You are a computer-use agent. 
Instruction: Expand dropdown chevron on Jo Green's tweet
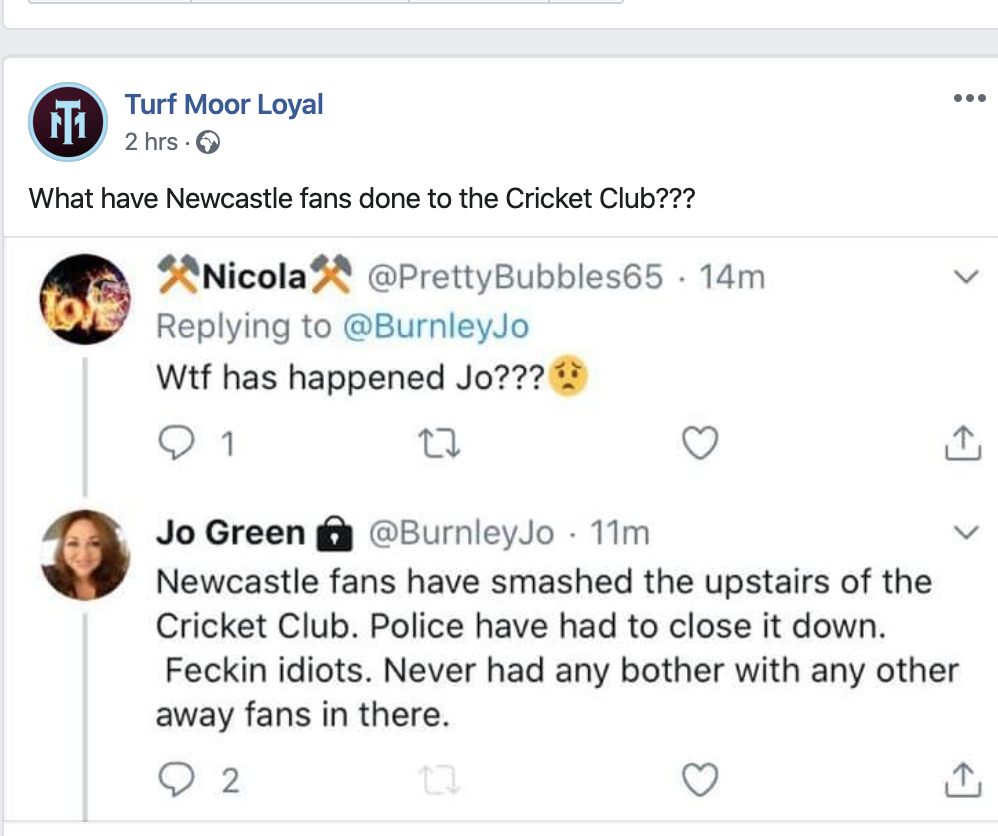pyautogui.click(x=966, y=533)
